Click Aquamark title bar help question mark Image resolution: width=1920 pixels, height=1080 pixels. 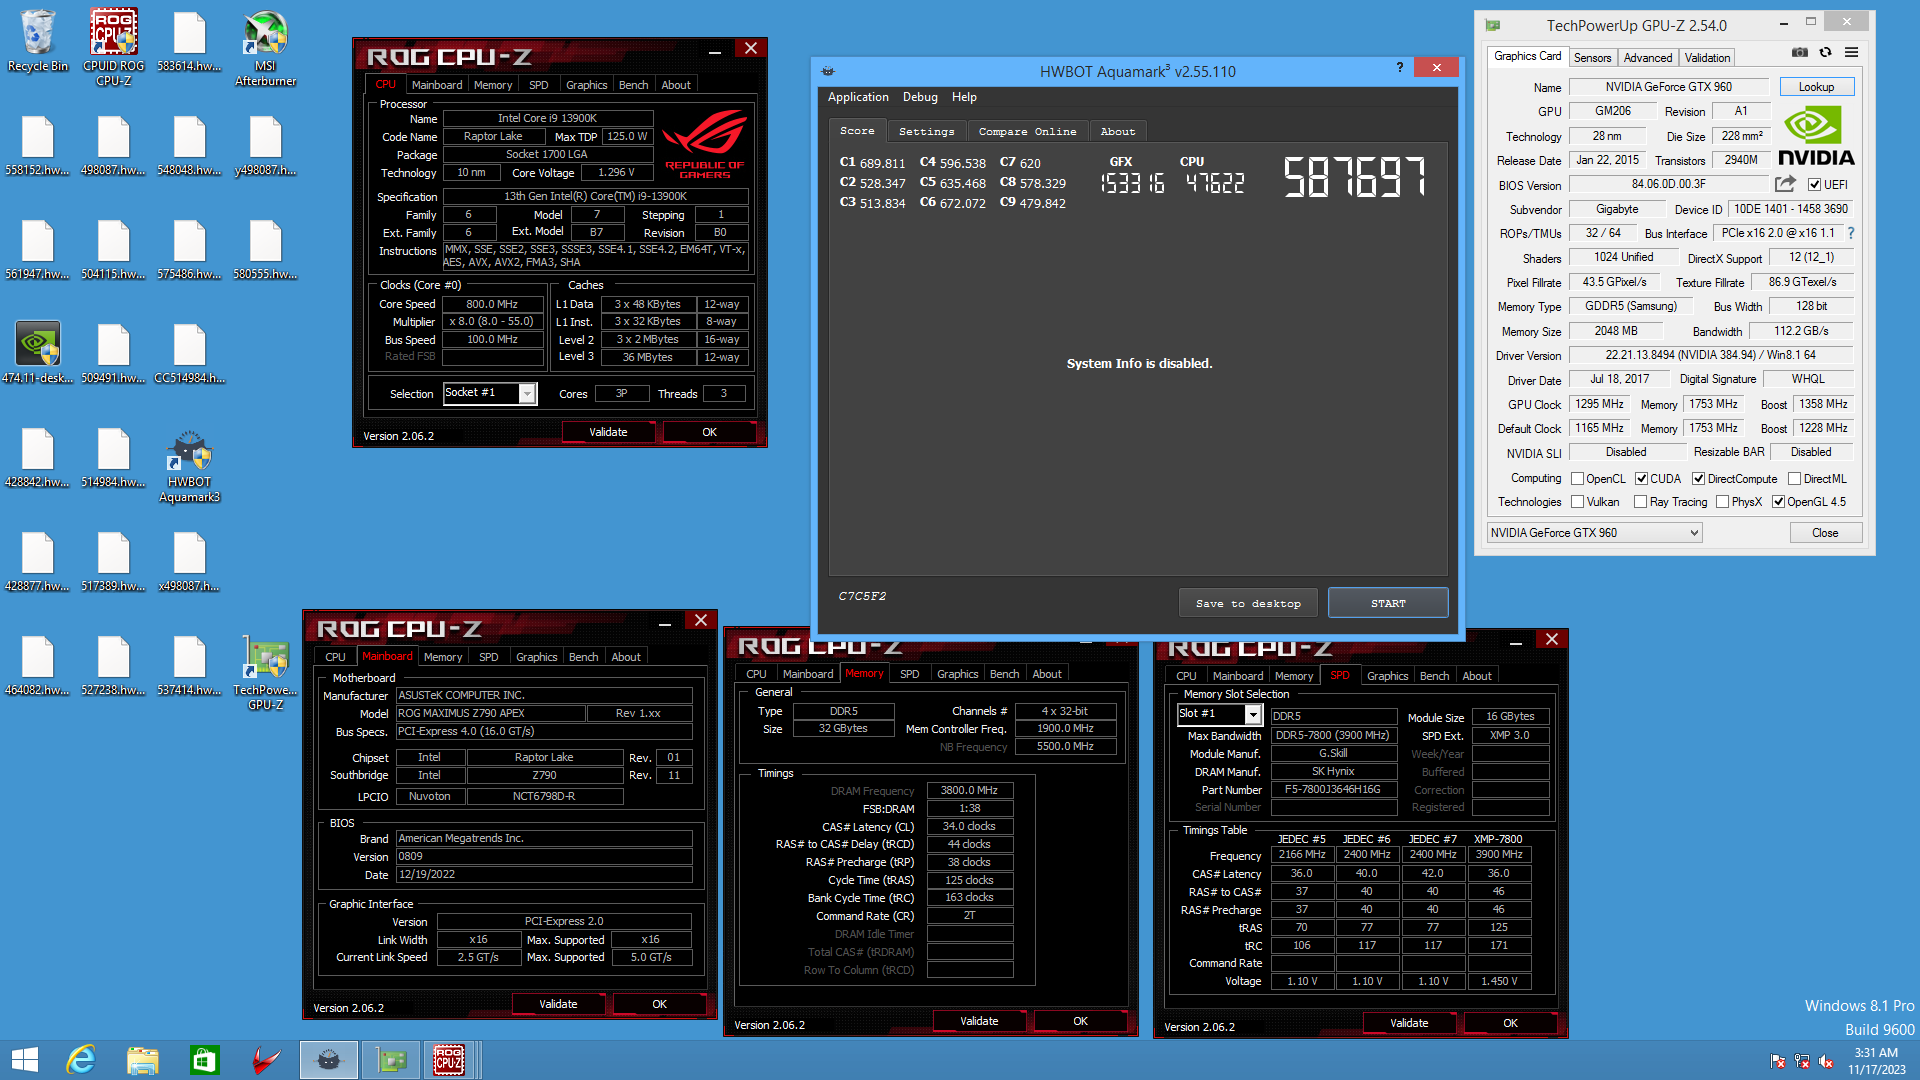[x=1399, y=67]
